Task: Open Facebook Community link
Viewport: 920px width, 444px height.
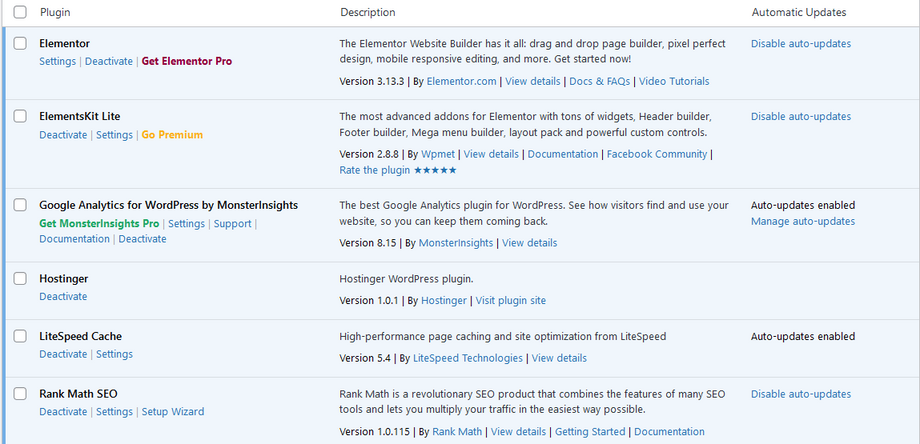Action: (x=657, y=154)
